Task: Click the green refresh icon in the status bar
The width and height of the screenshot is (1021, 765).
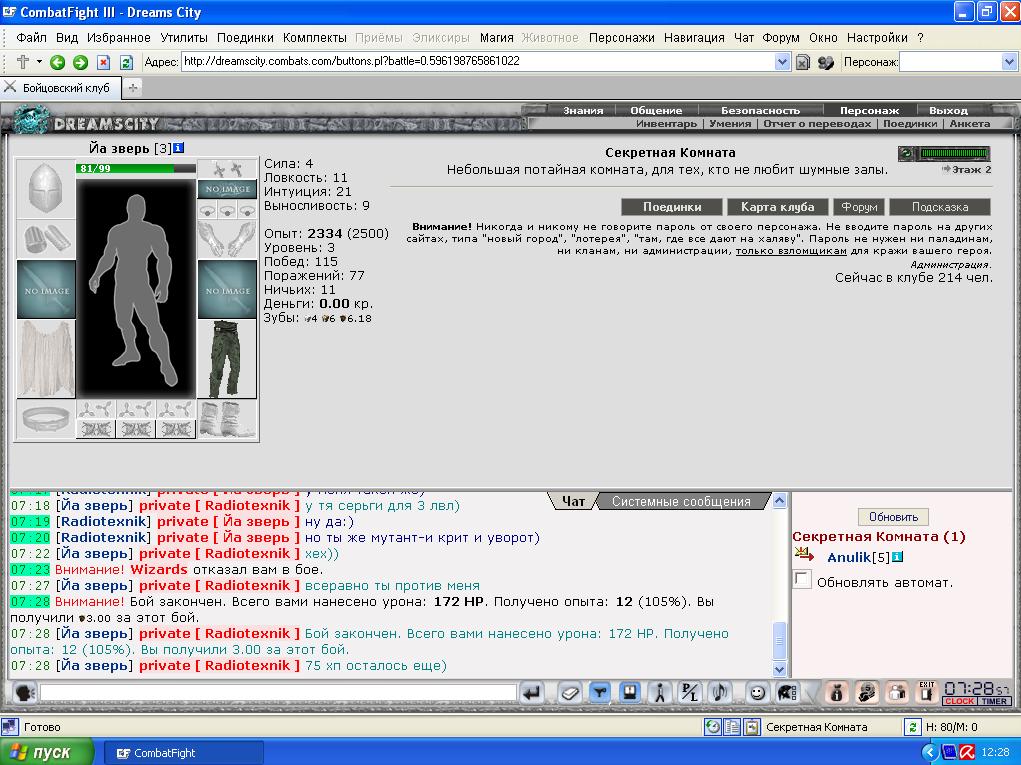Action: tap(913, 727)
